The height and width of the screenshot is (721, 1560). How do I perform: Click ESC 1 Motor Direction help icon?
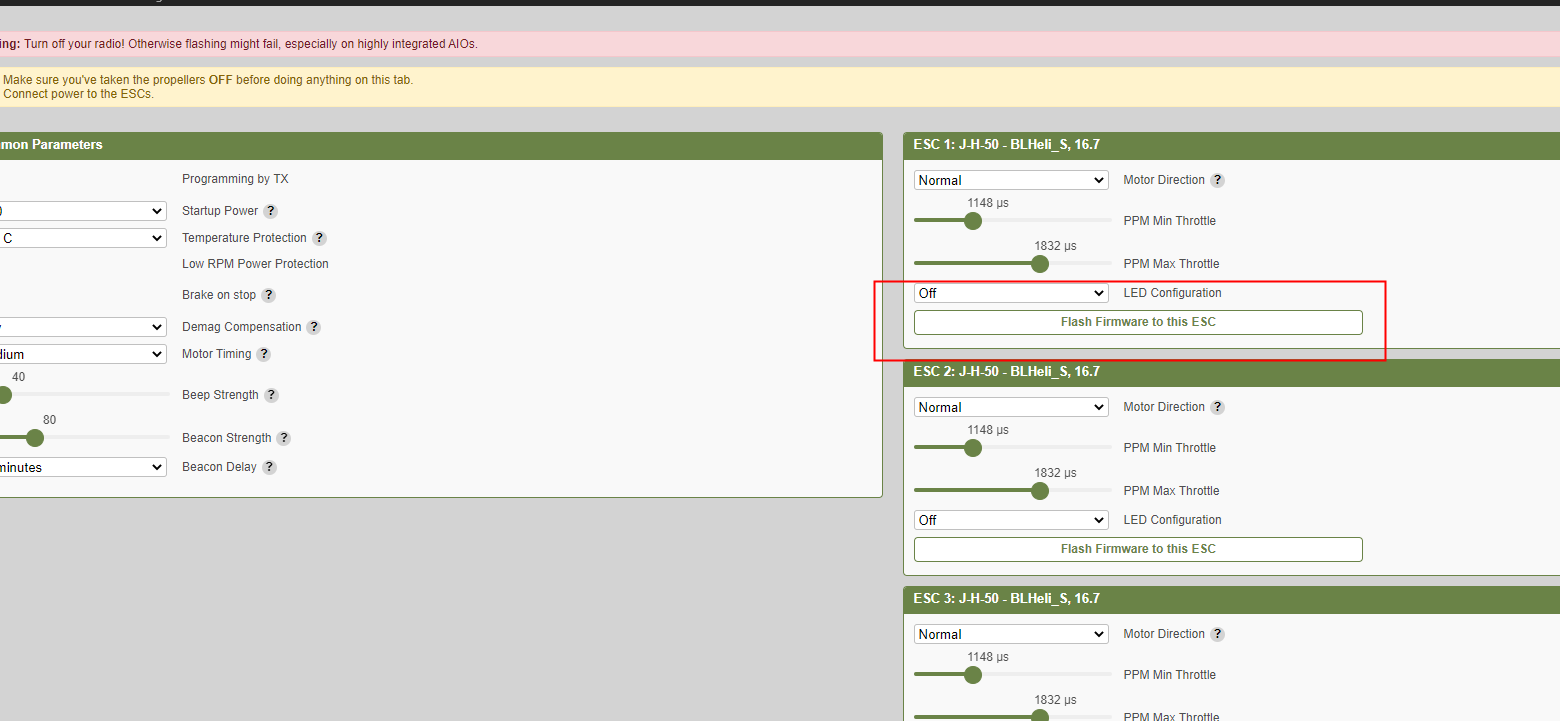pos(1217,180)
